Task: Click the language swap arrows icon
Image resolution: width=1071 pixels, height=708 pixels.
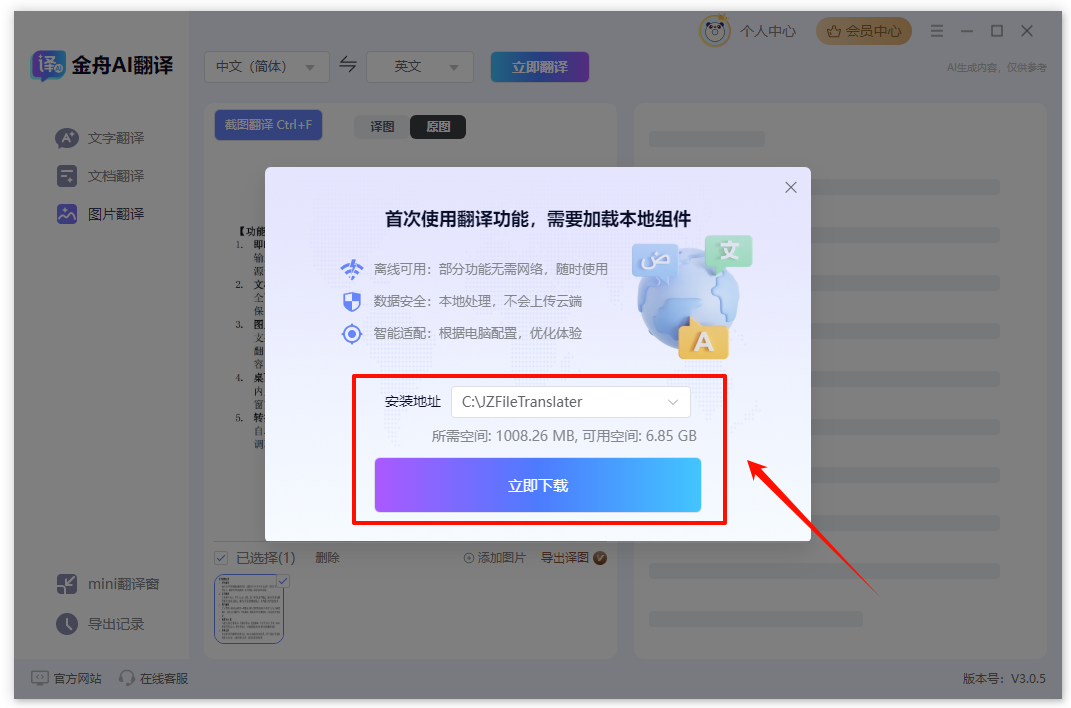Action: (x=348, y=66)
